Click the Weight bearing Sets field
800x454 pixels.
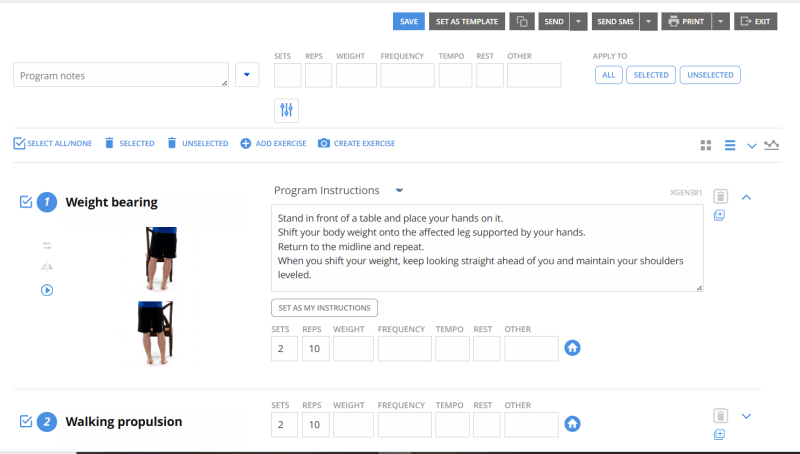tap(284, 348)
